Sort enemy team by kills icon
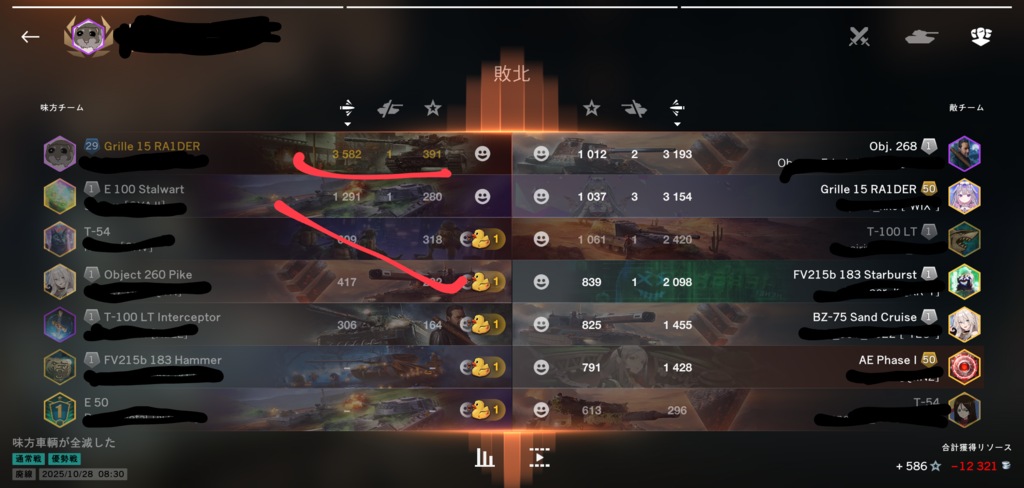The height and width of the screenshot is (488, 1024). pyautogui.click(x=634, y=109)
